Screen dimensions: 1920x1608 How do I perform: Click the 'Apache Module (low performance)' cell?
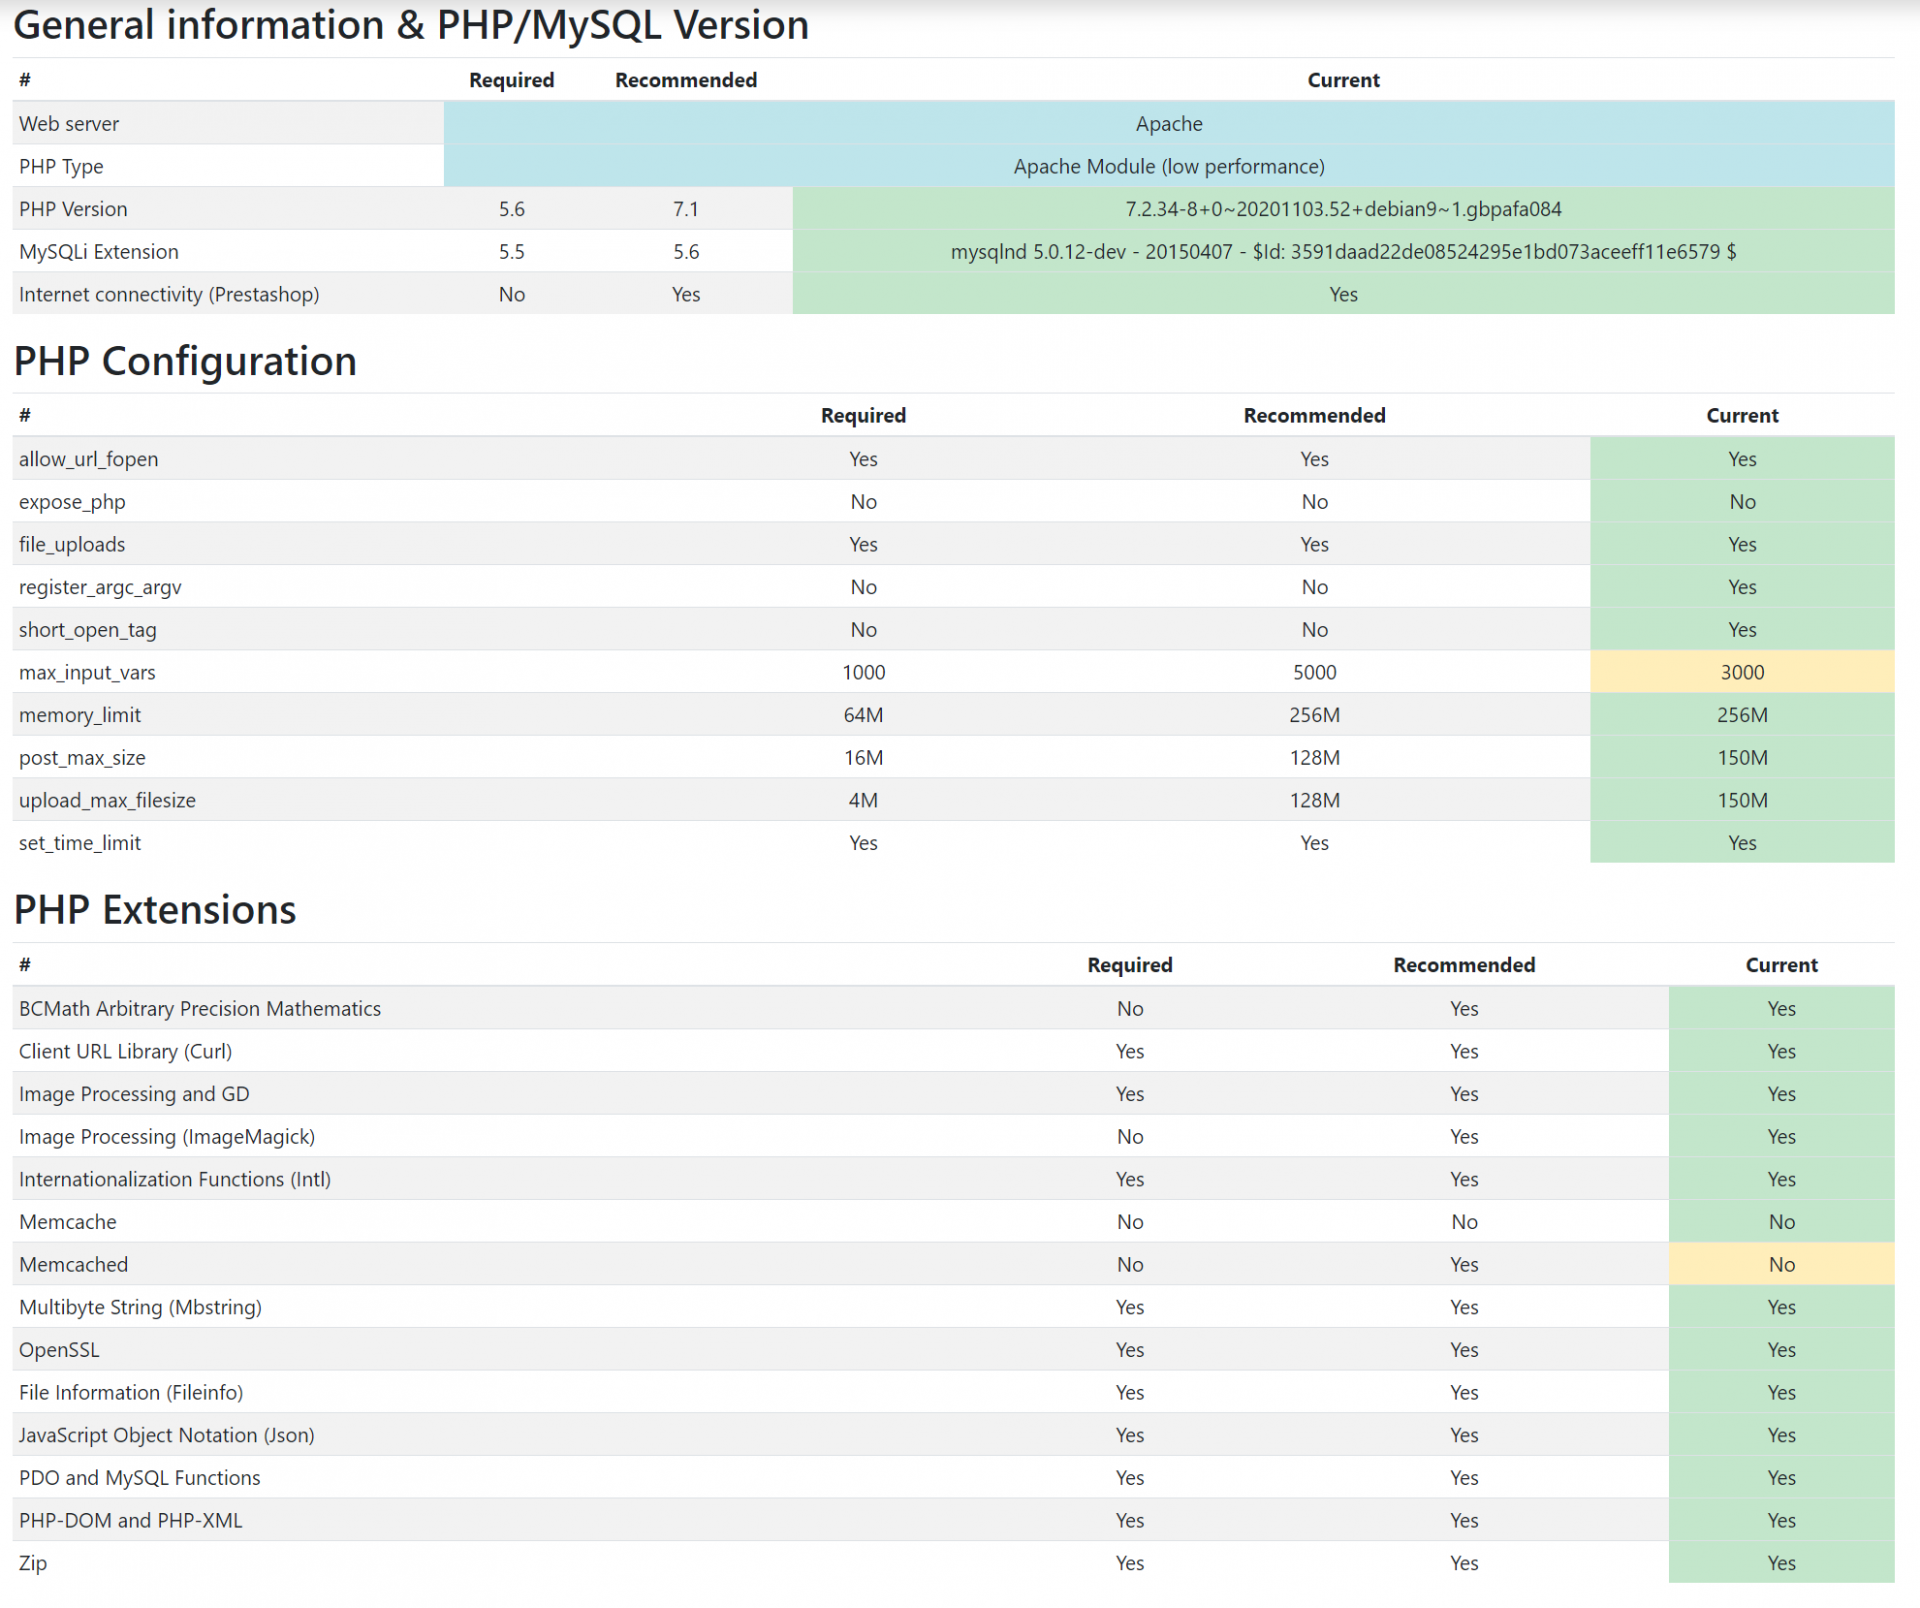click(x=1168, y=166)
